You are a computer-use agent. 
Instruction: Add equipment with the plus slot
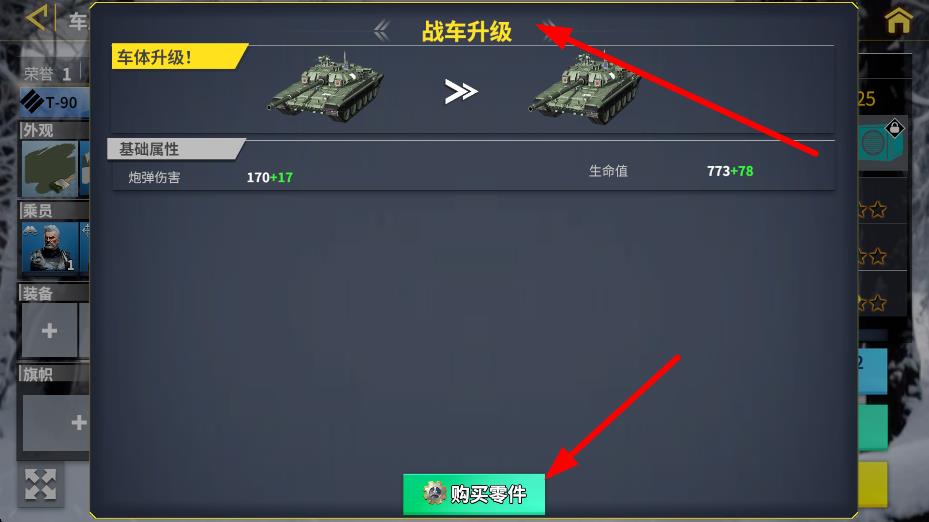pyautogui.click(x=50, y=331)
